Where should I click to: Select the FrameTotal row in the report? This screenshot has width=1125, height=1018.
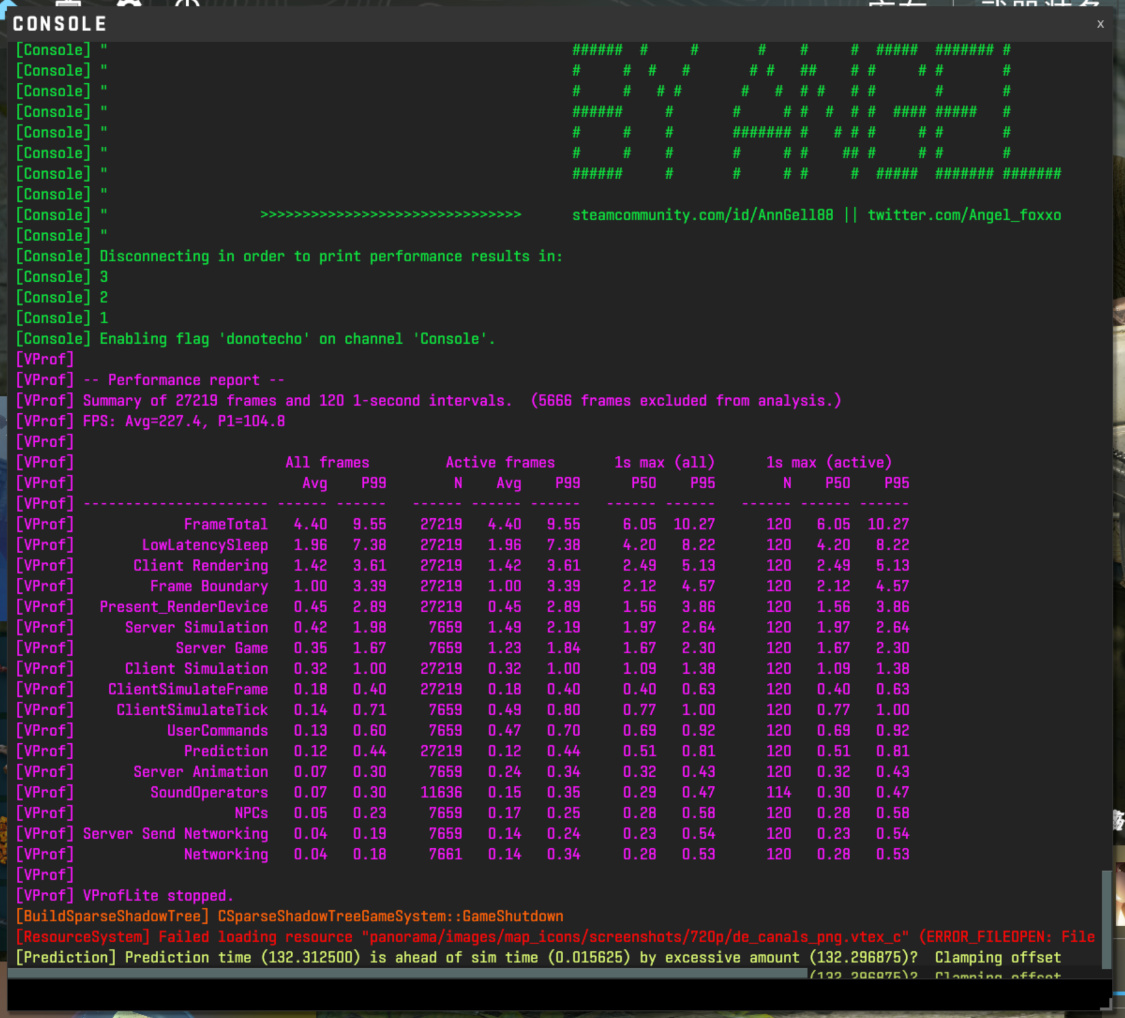463,524
